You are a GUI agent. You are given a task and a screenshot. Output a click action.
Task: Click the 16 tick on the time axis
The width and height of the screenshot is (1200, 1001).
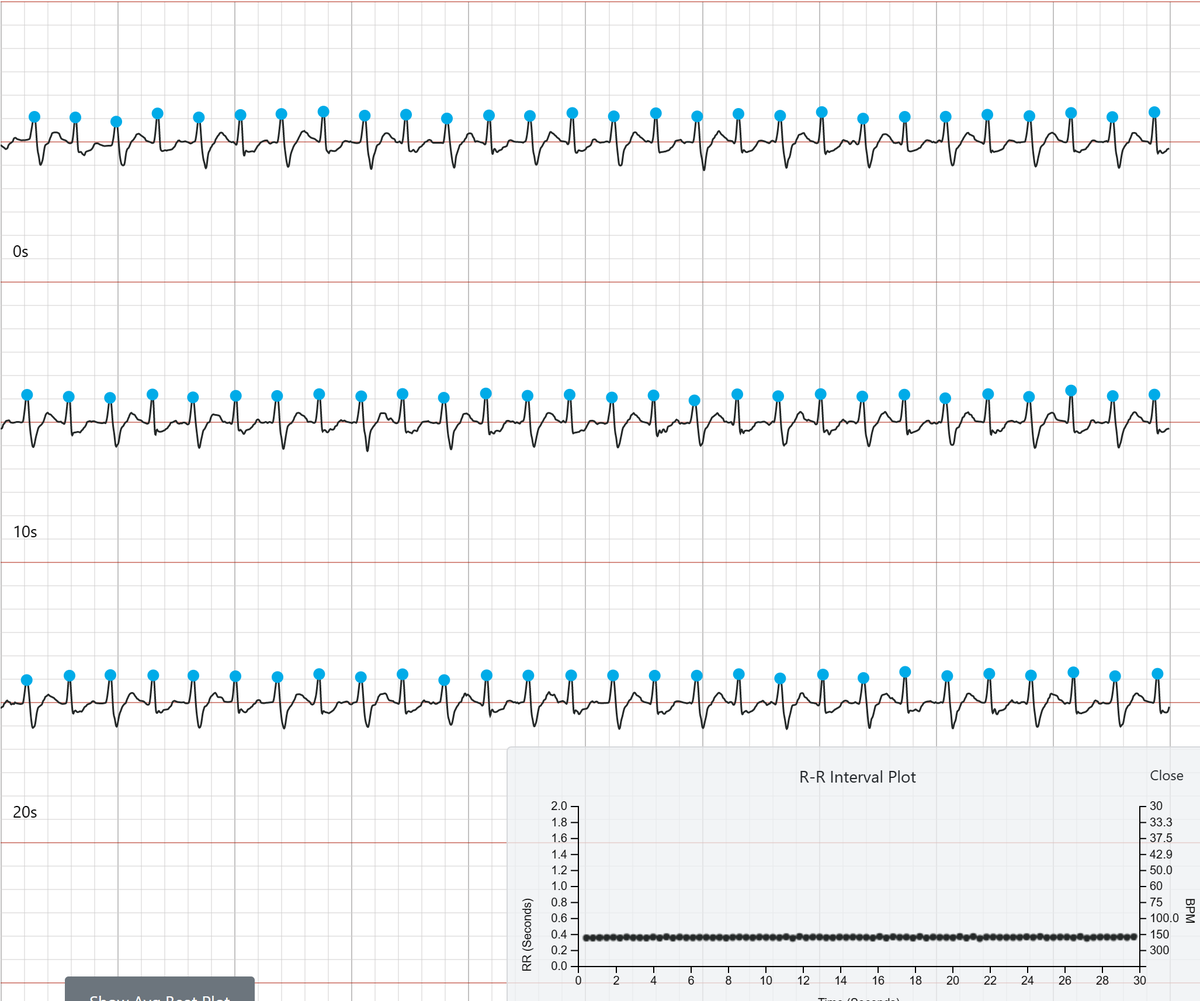[878, 982]
